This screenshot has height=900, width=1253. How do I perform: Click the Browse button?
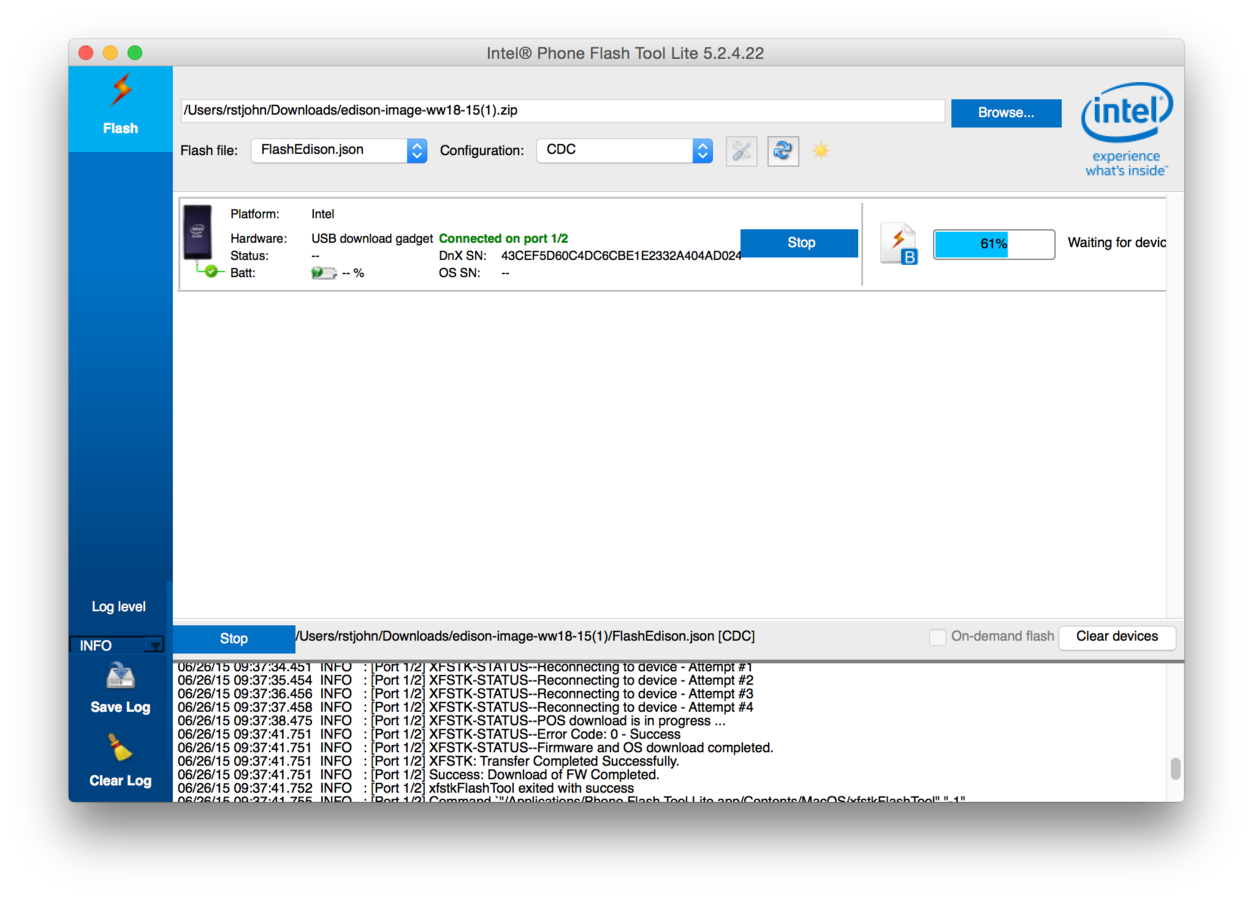click(x=1006, y=113)
